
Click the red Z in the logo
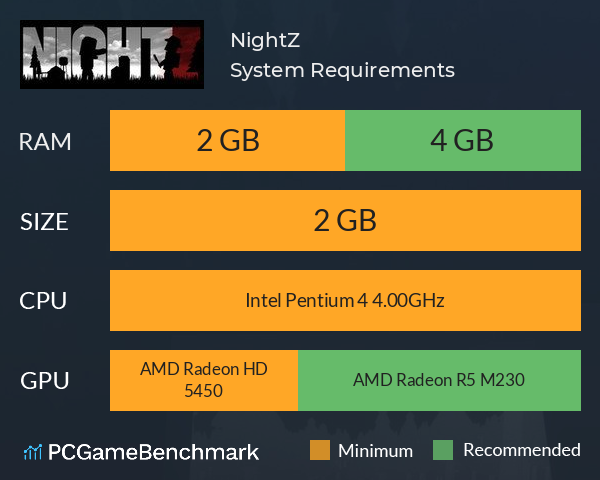[x=186, y=53]
